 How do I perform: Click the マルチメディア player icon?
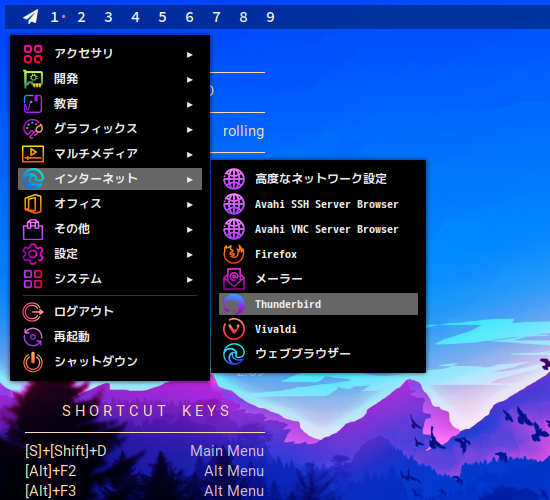(x=33, y=154)
